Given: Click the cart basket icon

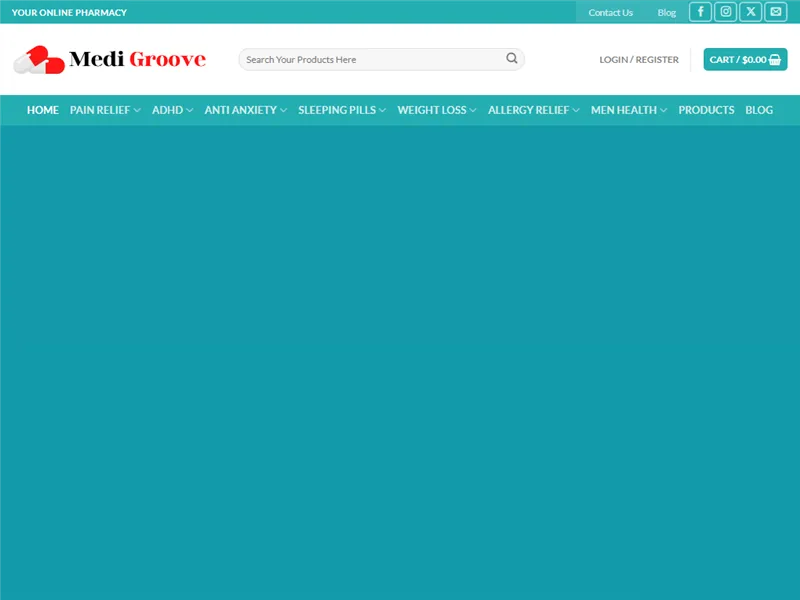Looking at the screenshot, I should click(774, 60).
